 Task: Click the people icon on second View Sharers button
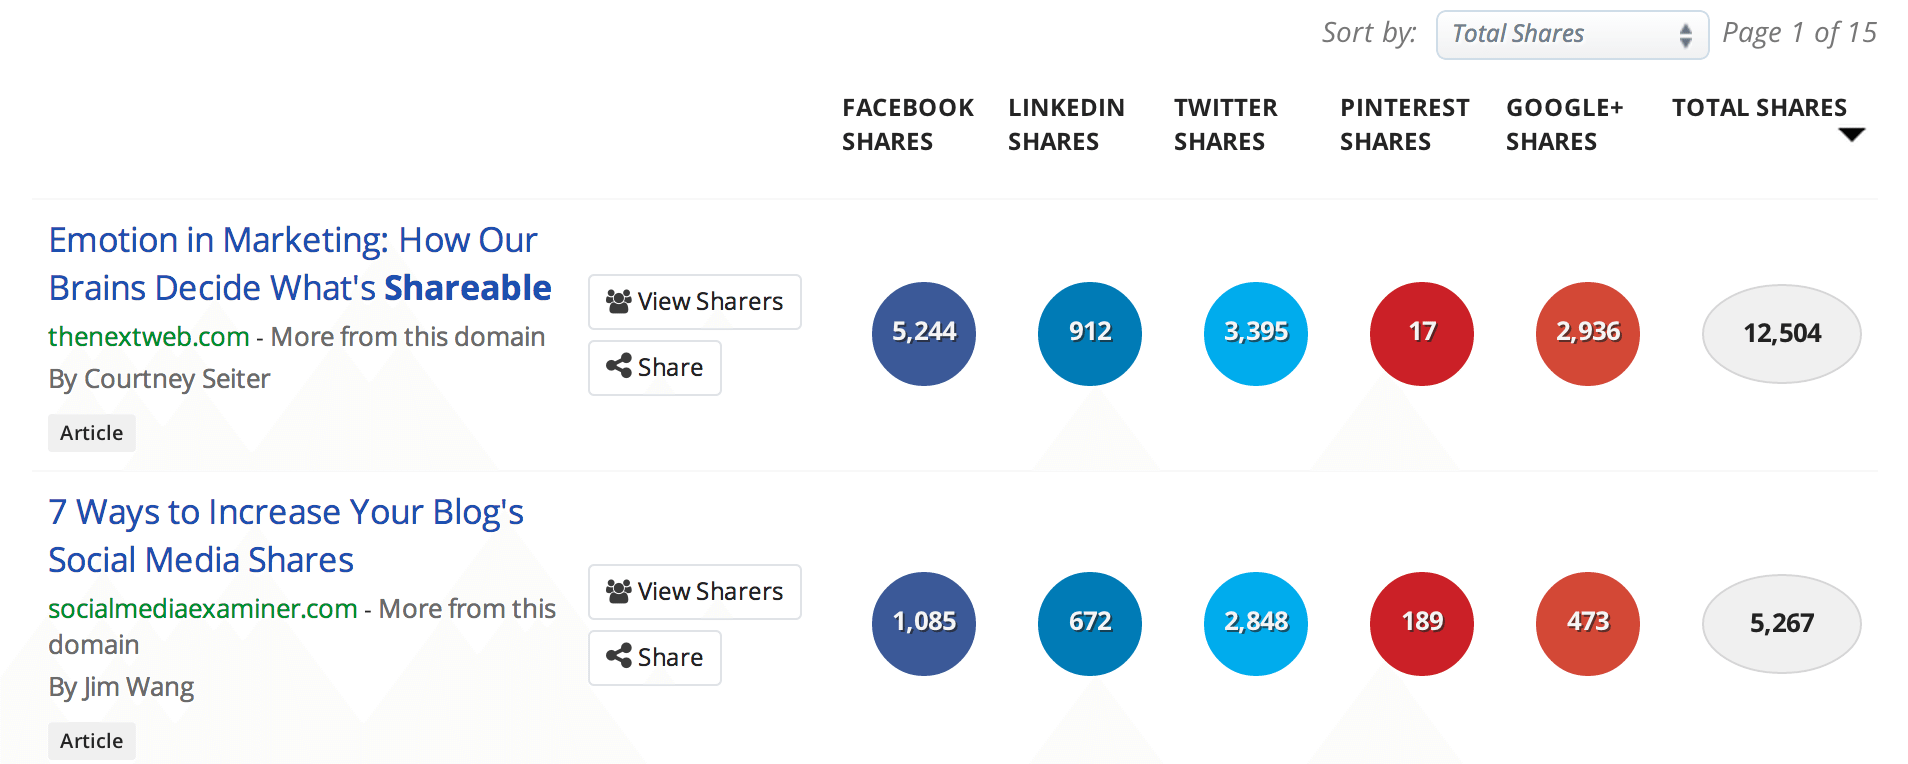pyautogui.click(x=620, y=590)
